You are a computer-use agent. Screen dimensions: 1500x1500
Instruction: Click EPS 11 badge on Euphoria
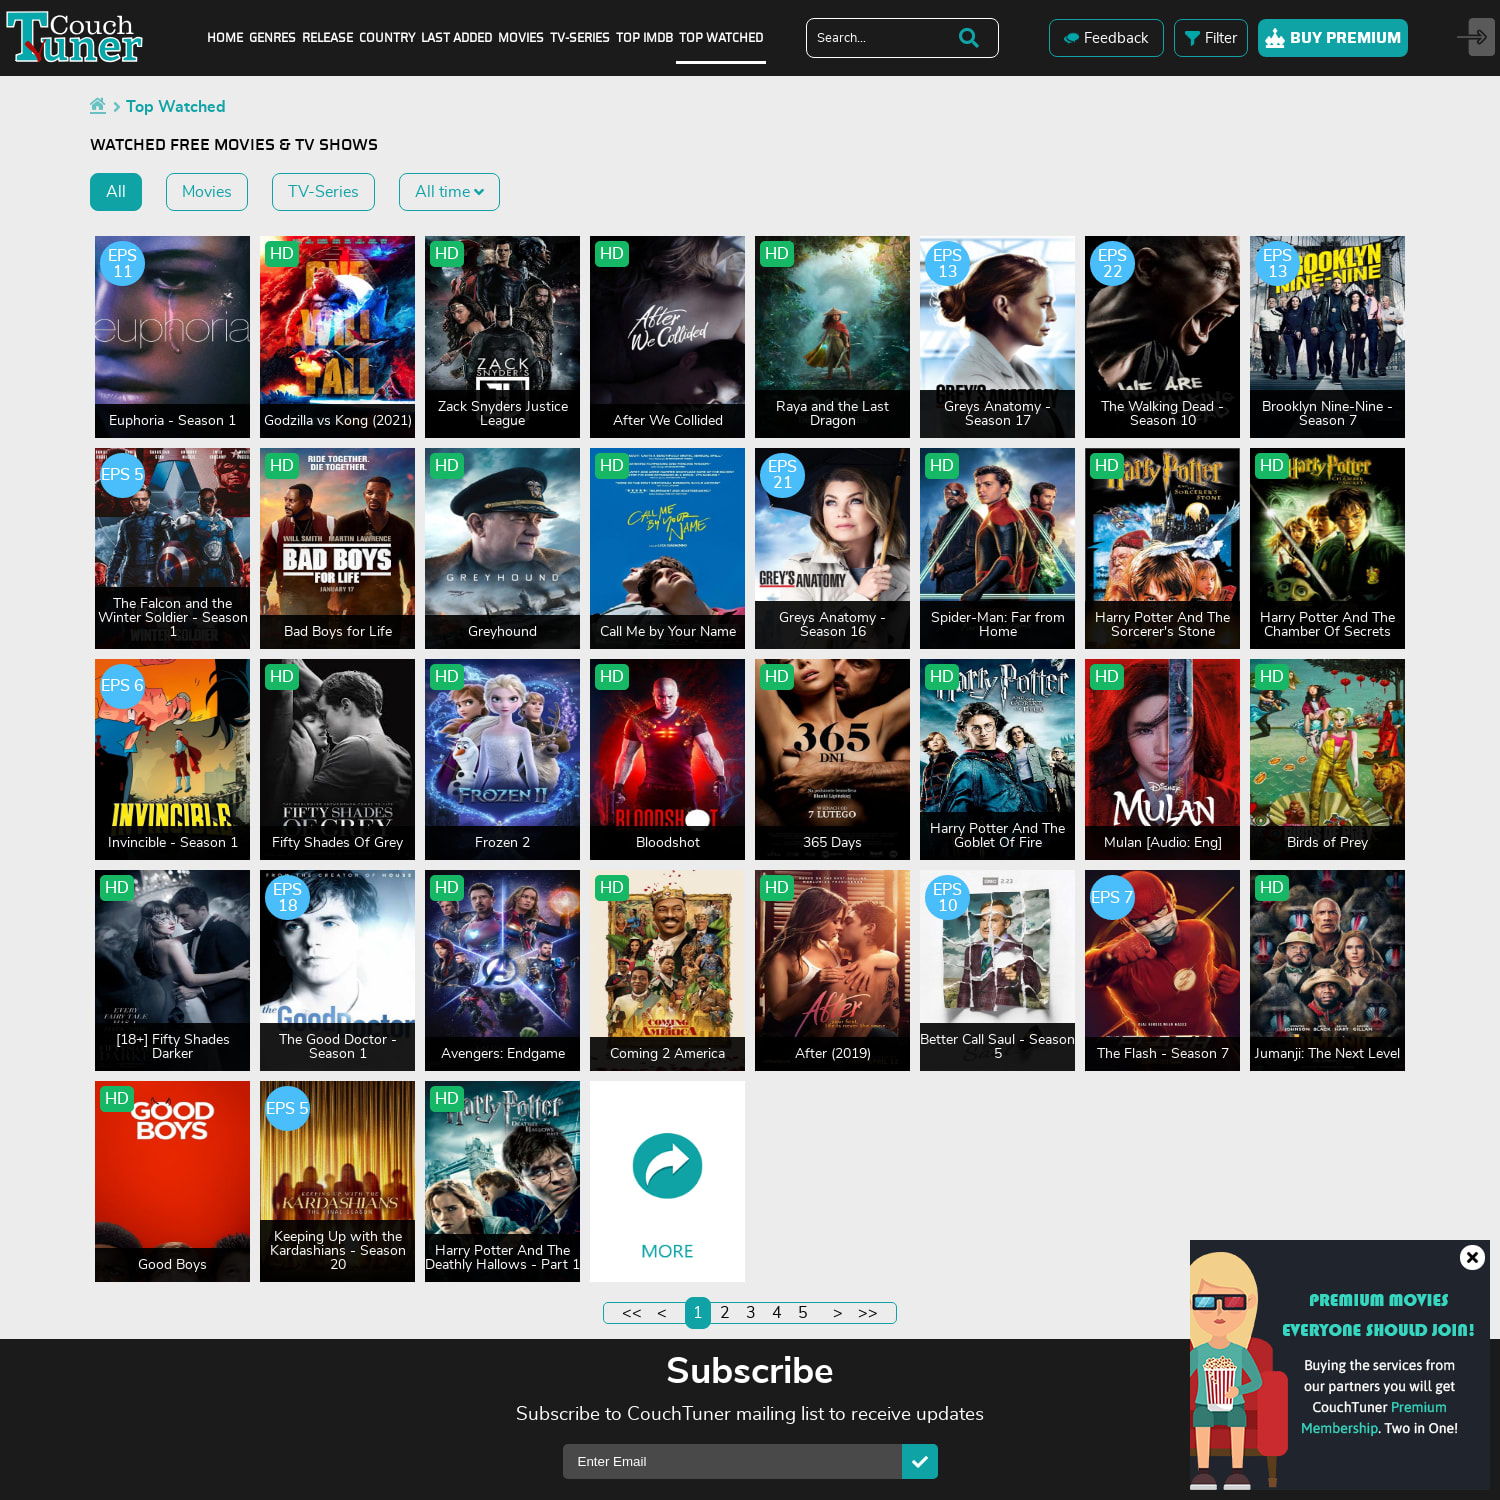coord(122,263)
